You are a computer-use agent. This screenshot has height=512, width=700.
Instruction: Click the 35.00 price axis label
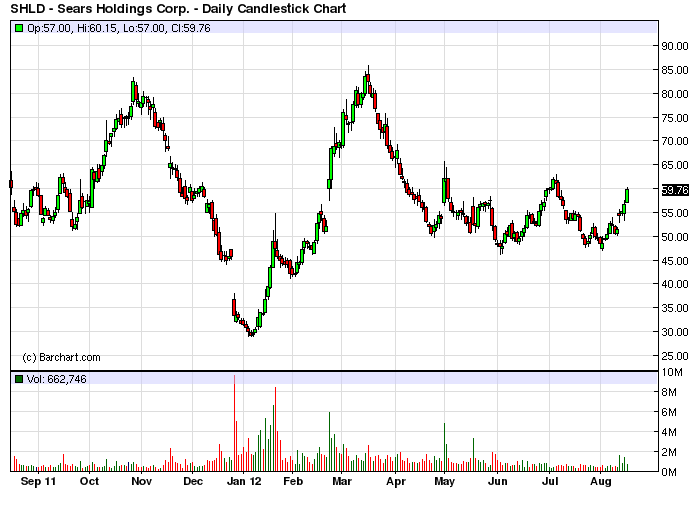[675, 308]
